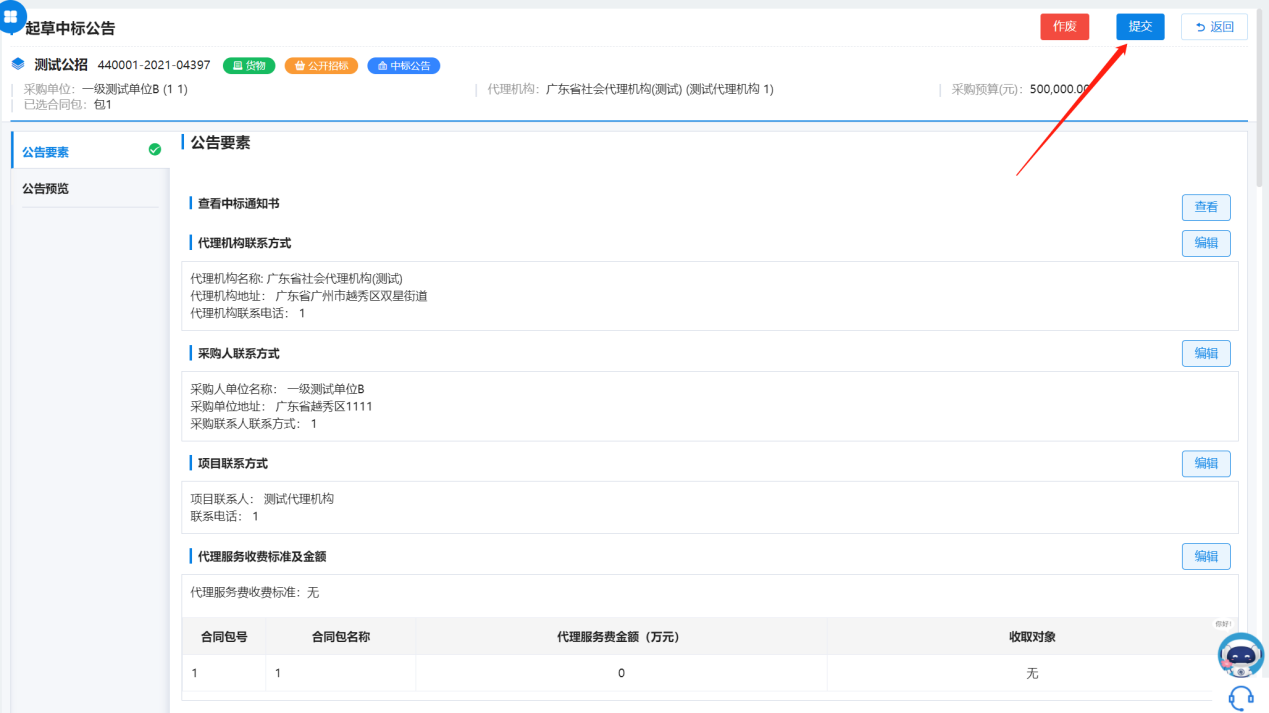Viewport: 1269px width, 713px height.
Task: Click the orange 公开招标 tag
Action: pos(322,66)
